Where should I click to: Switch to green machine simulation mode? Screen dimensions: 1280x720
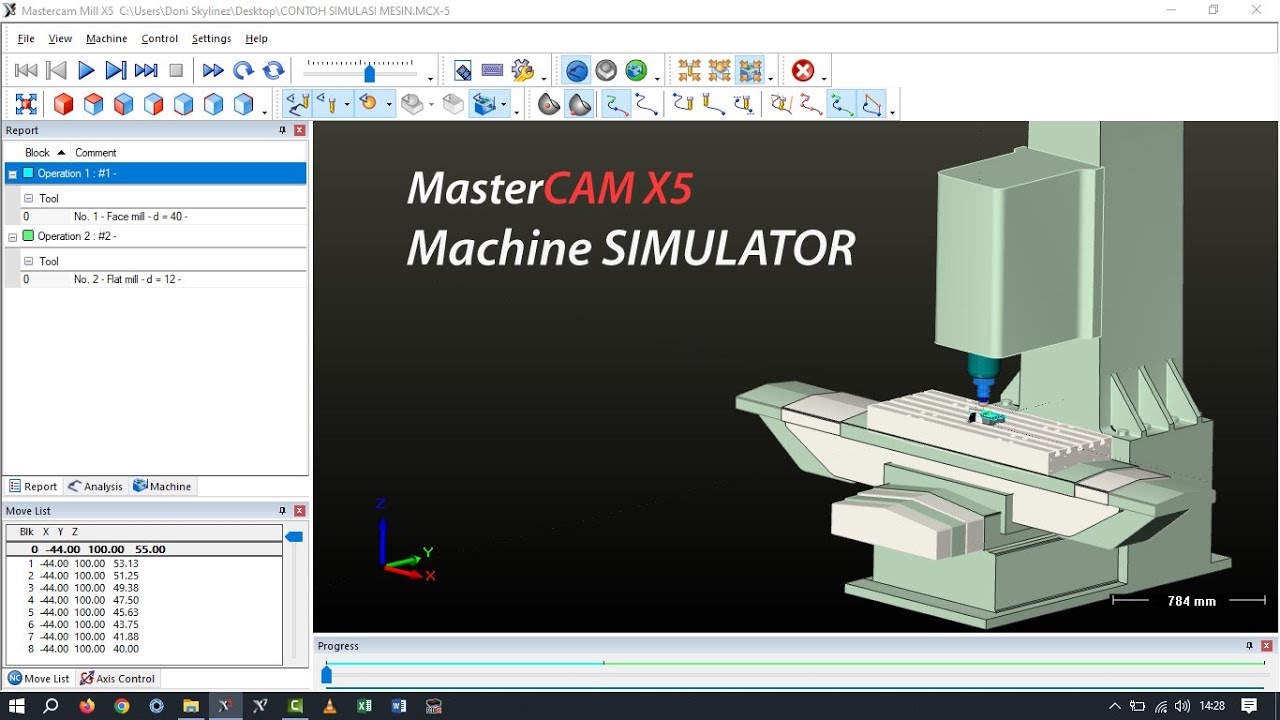[636, 70]
